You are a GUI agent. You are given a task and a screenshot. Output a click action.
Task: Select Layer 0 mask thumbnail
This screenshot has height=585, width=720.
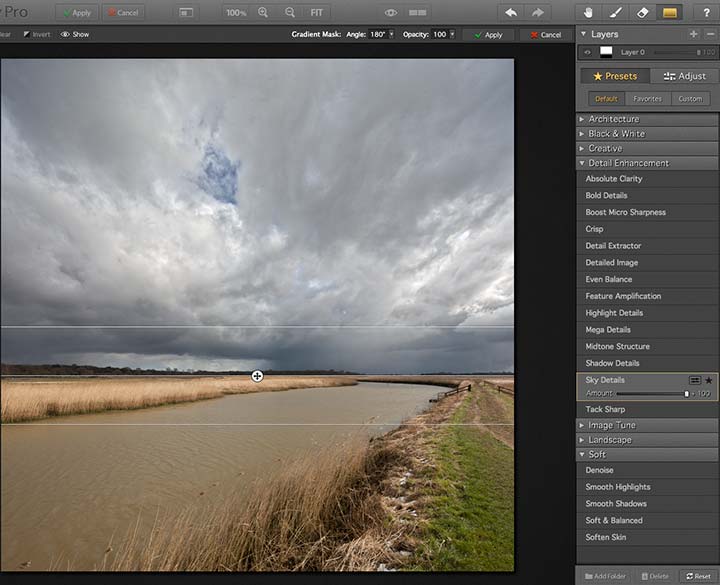[x=606, y=52]
